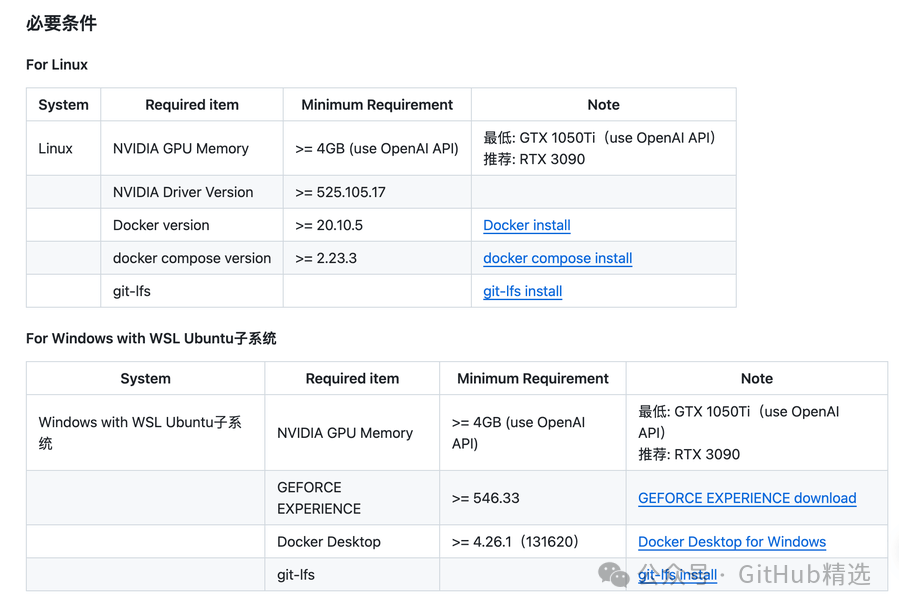Select the For Linux subheading

tap(57, 65)
